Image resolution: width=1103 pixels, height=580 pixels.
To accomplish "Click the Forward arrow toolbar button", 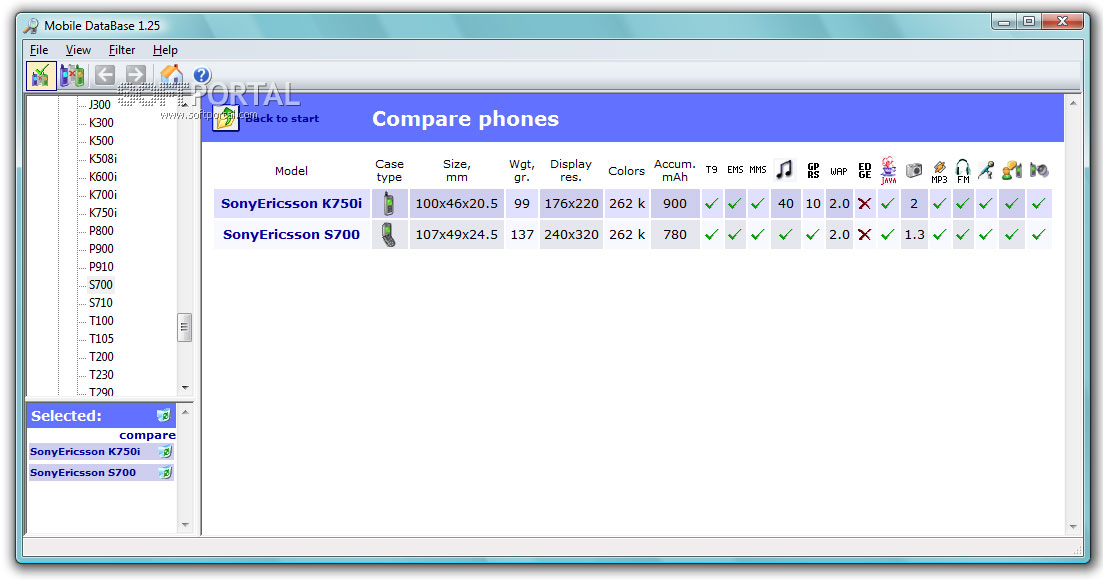I will pos(135,75).
